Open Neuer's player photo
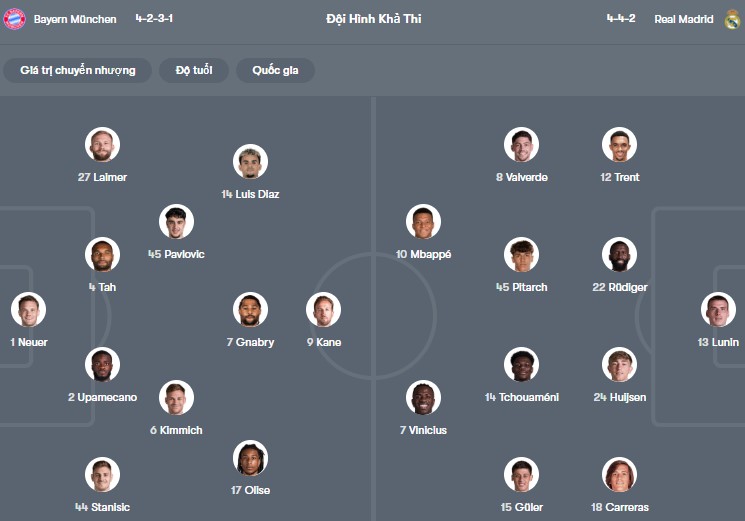 pos(29,310)
